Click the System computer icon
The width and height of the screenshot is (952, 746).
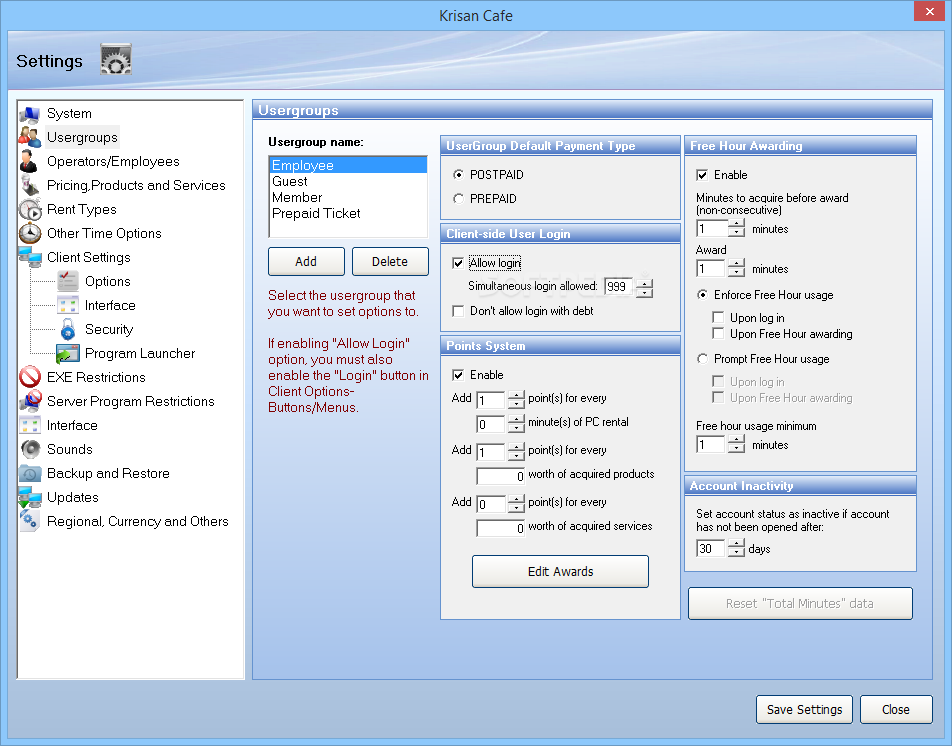pos(30,114)
